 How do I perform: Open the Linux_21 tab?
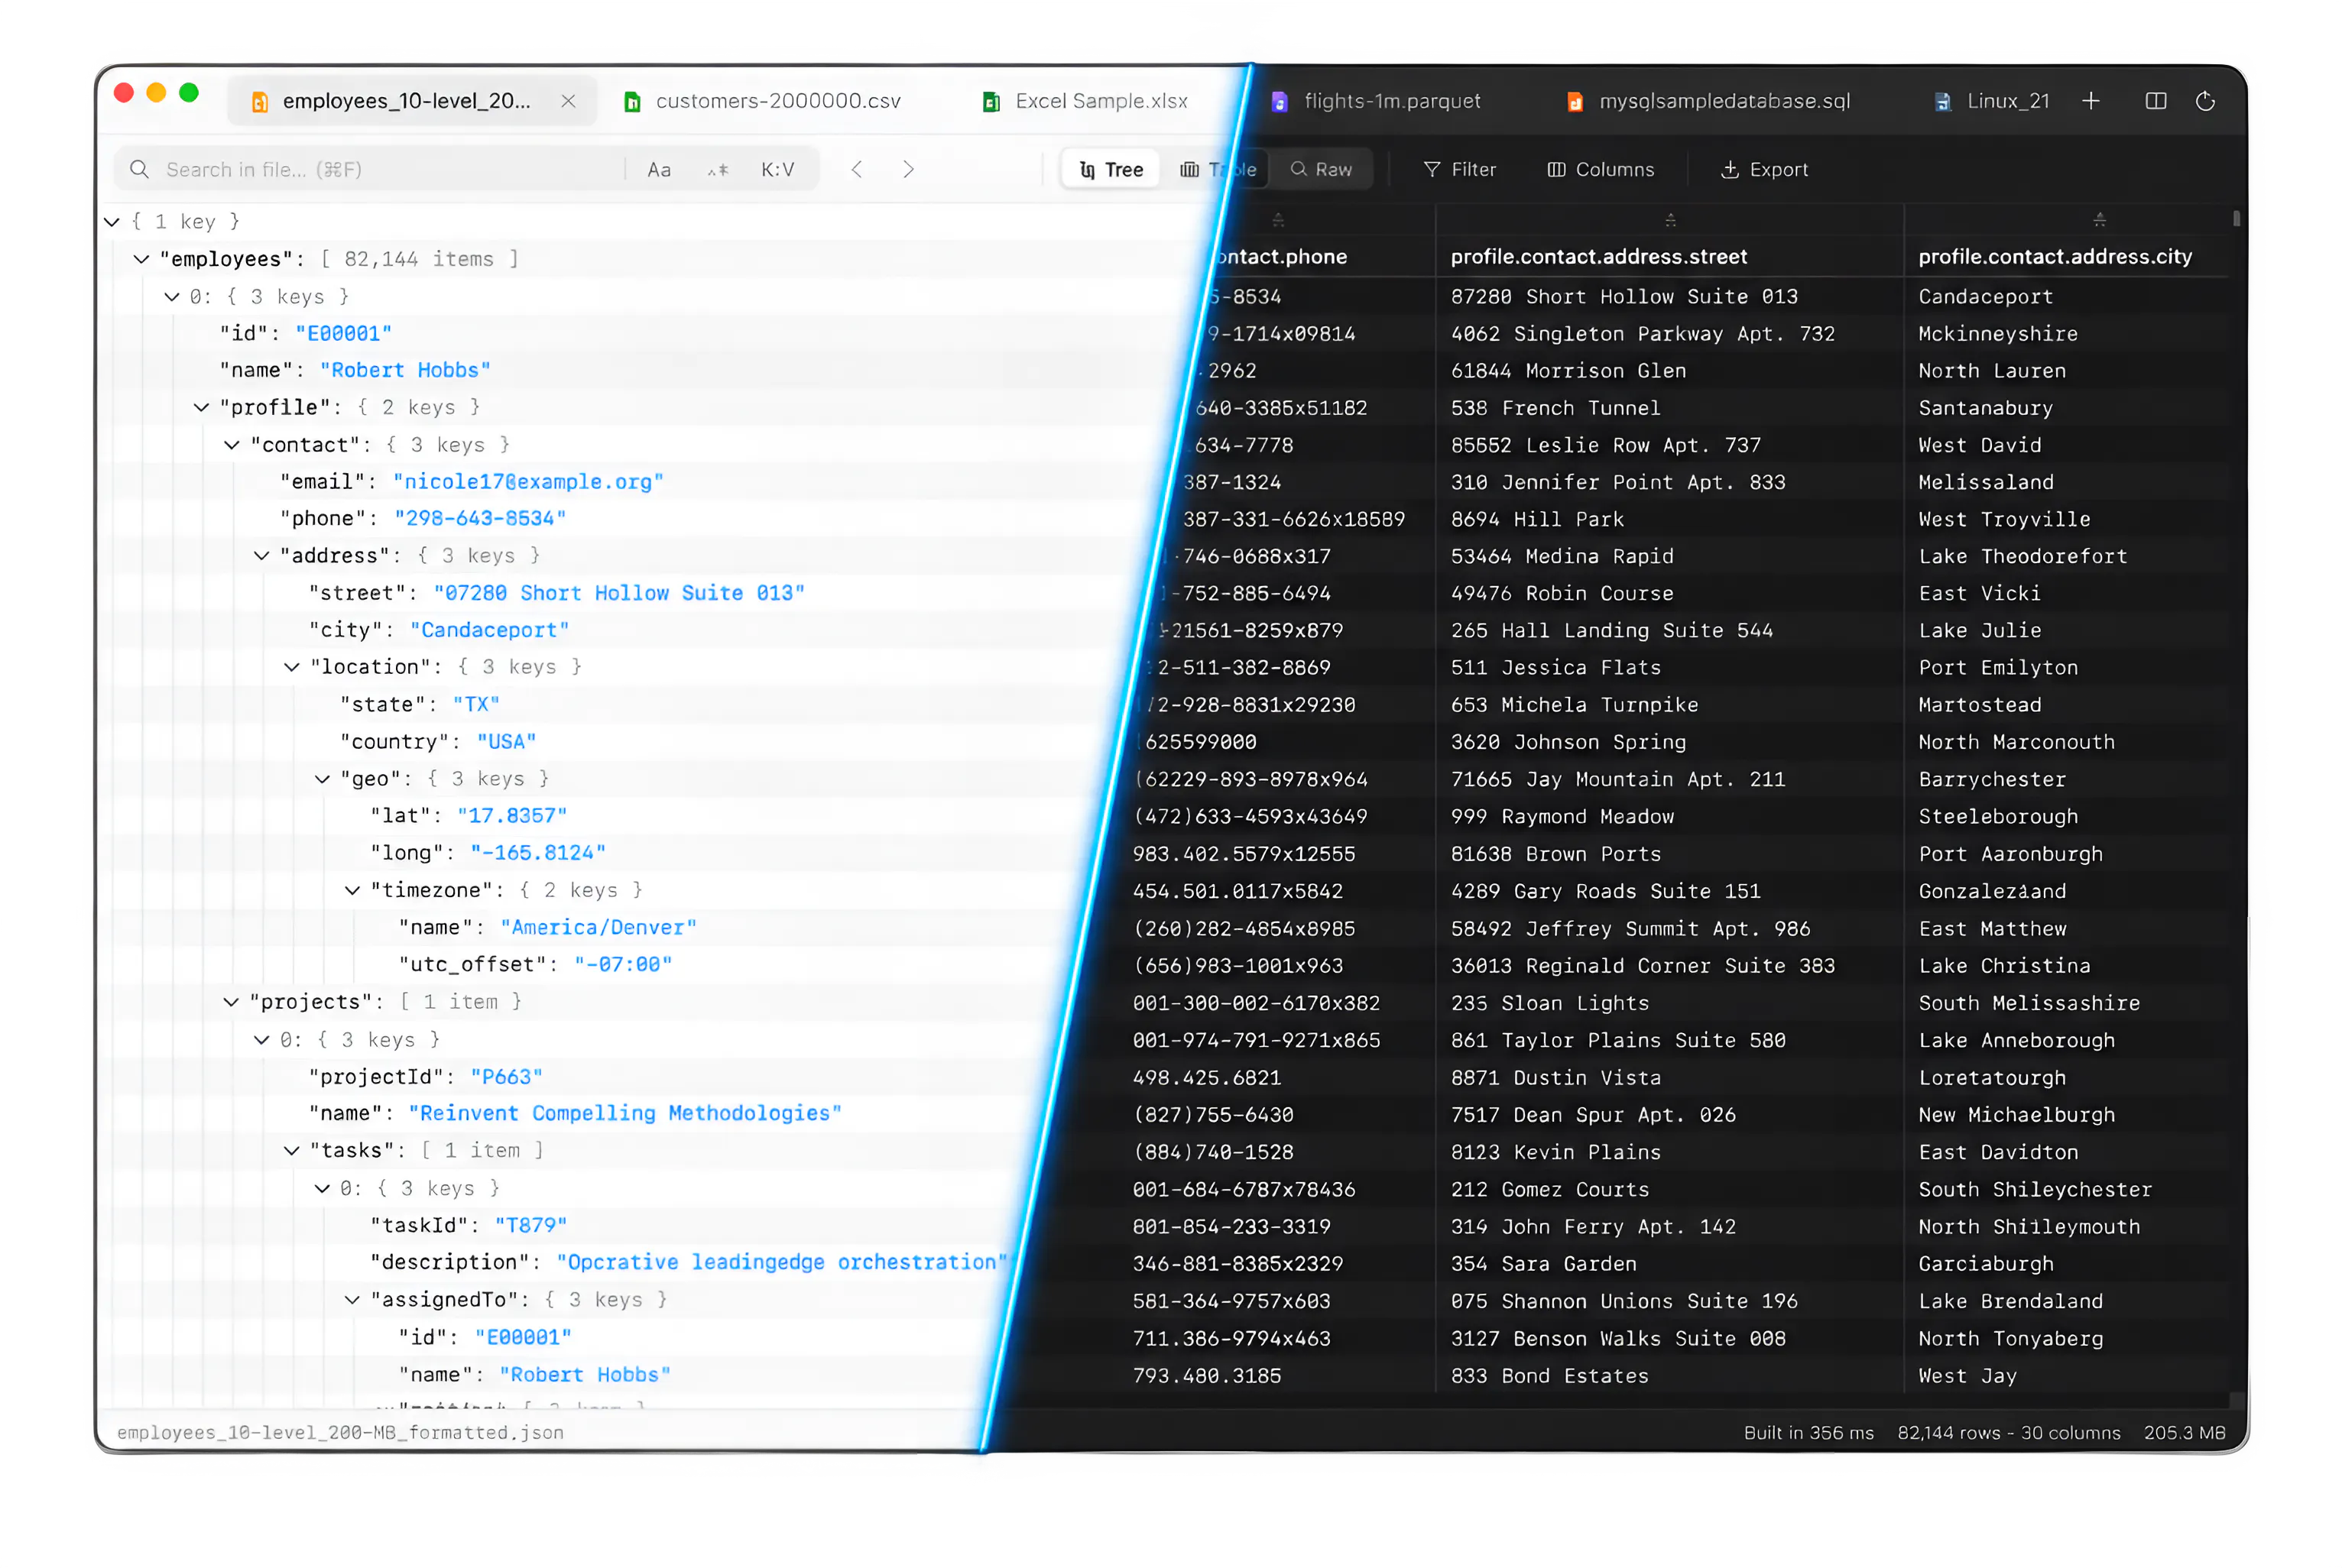click(x=1992, y=101)
